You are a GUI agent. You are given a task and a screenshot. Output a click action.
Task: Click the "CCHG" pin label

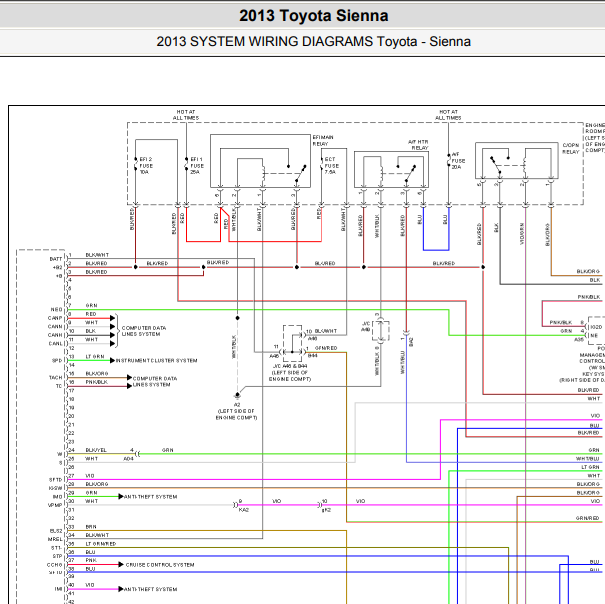[x=54, y=565]
